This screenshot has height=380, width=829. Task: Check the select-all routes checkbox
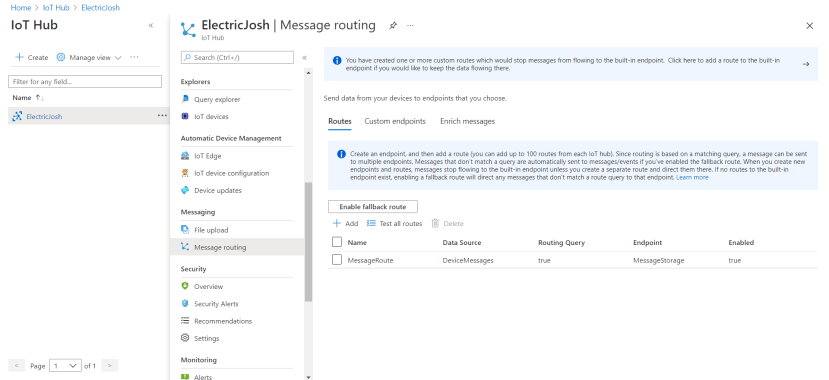(x=337, y=242)
